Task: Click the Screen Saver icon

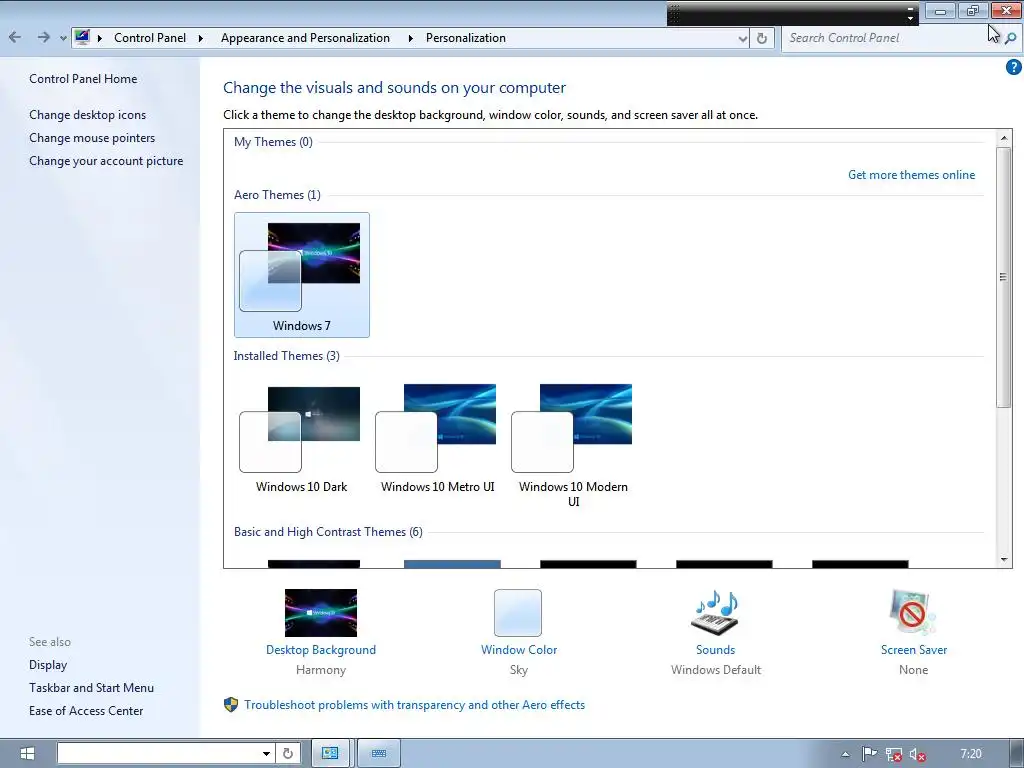Action: point(913,613)
